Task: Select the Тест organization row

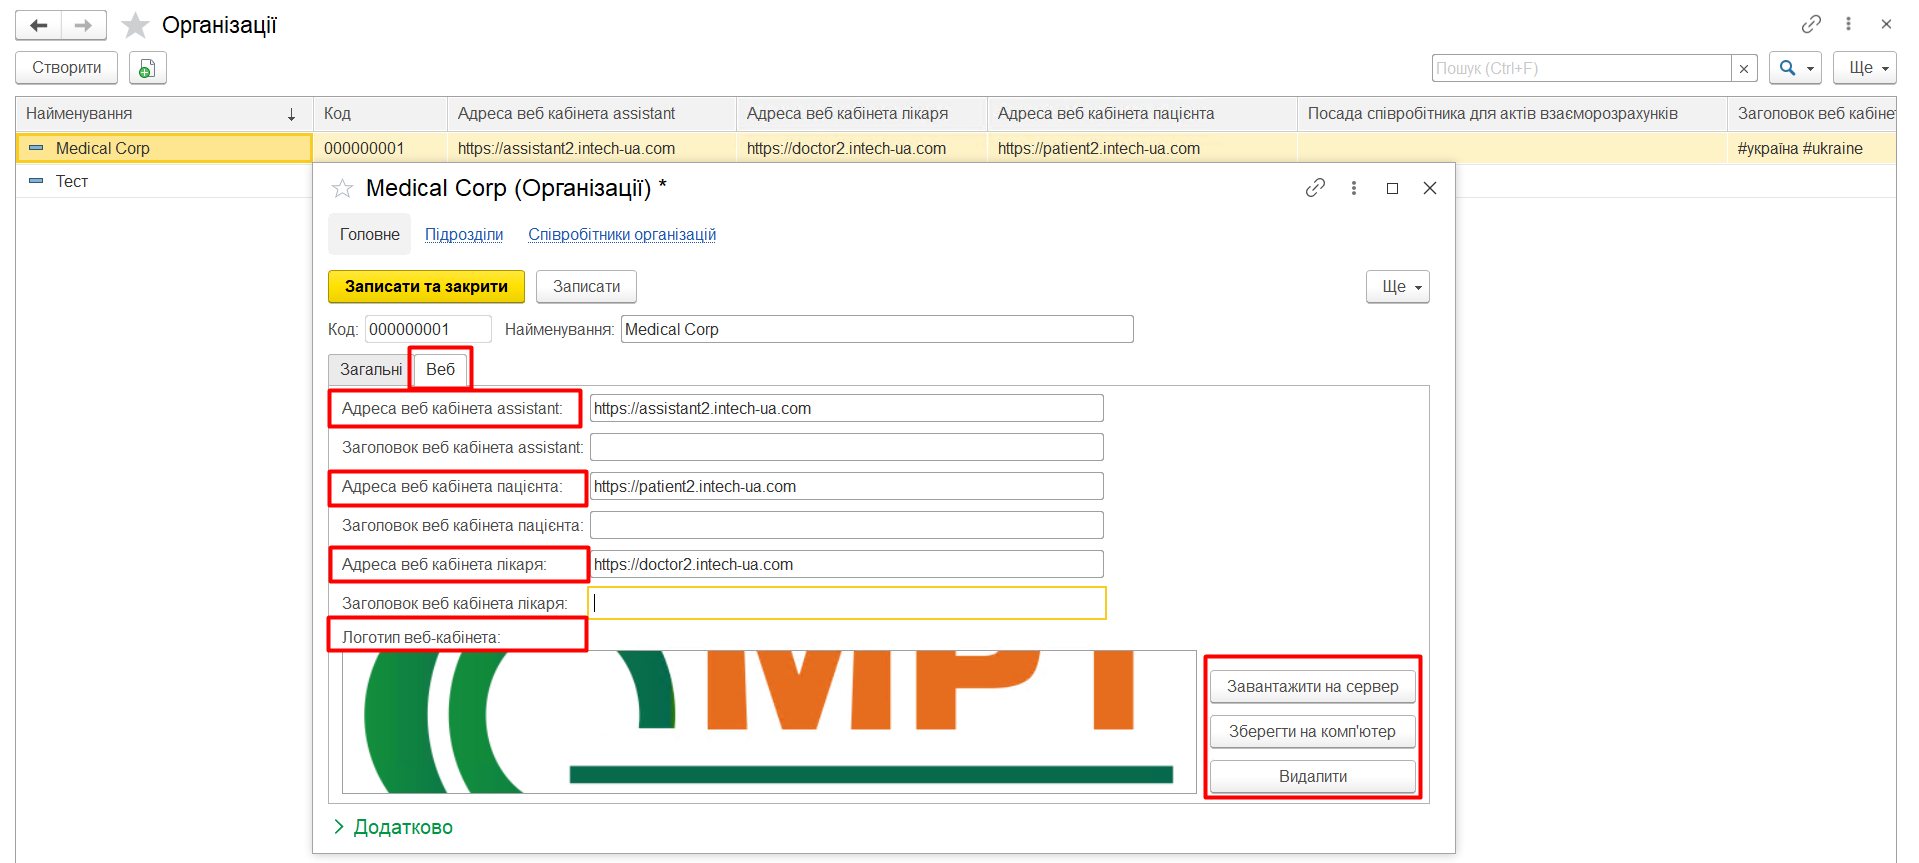Action: click(x=72, y=181)
